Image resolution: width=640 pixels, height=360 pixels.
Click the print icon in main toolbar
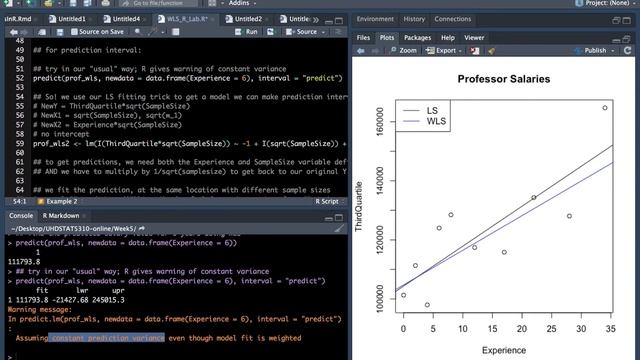click(105, 3)
